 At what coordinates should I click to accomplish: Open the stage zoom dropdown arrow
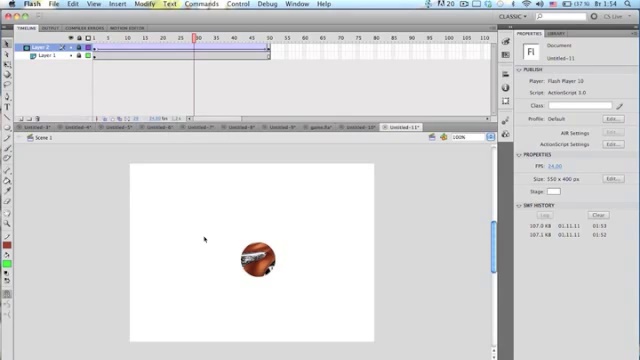(491, 138)
